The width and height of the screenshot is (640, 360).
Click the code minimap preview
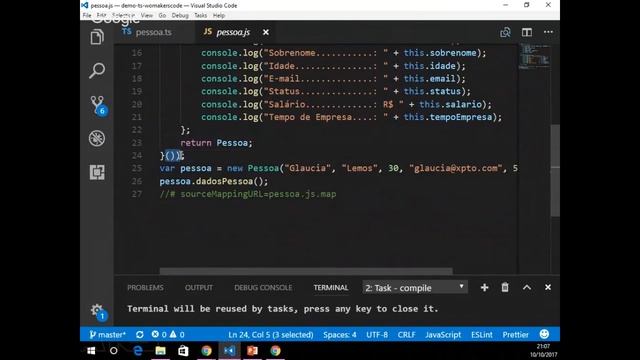pos(534,56)
